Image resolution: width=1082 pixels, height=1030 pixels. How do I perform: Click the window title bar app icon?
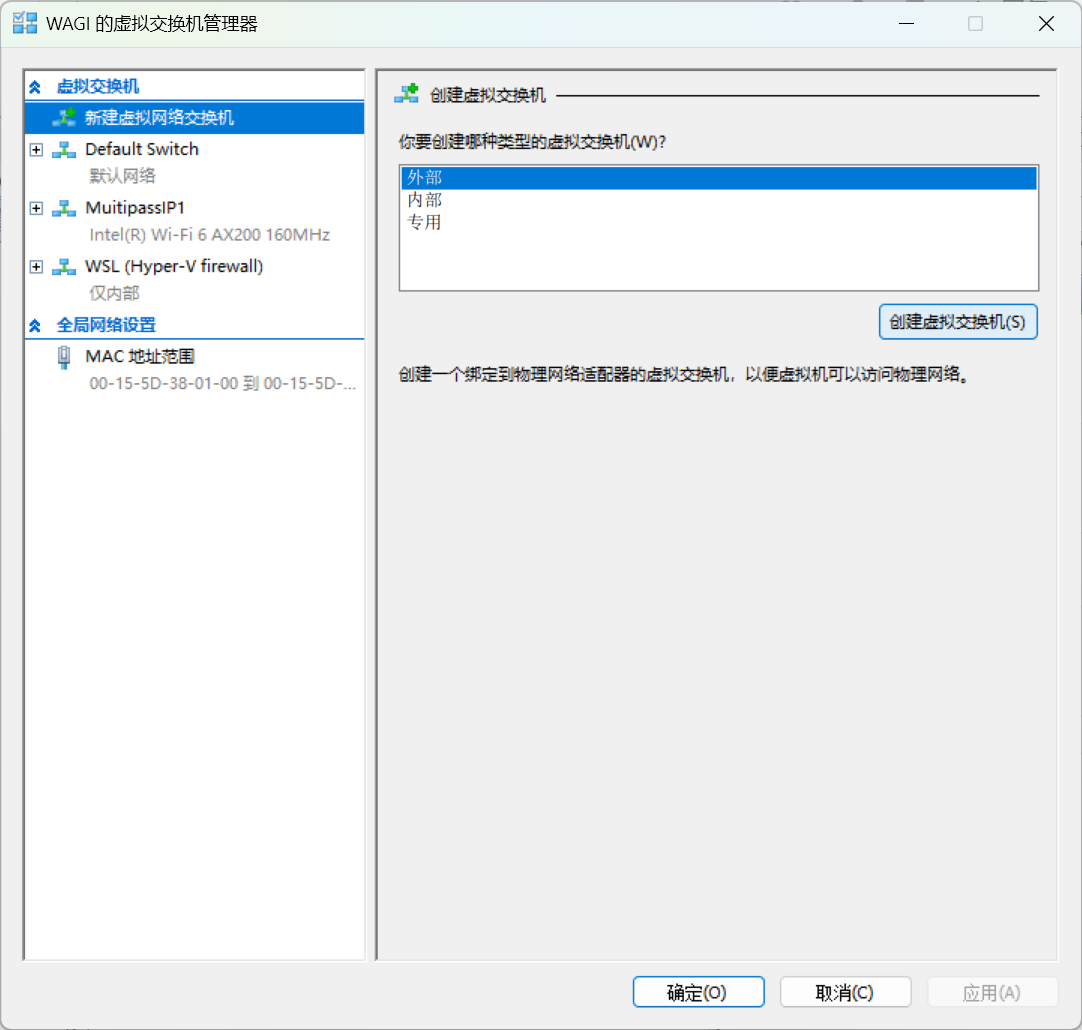(25, 24)
